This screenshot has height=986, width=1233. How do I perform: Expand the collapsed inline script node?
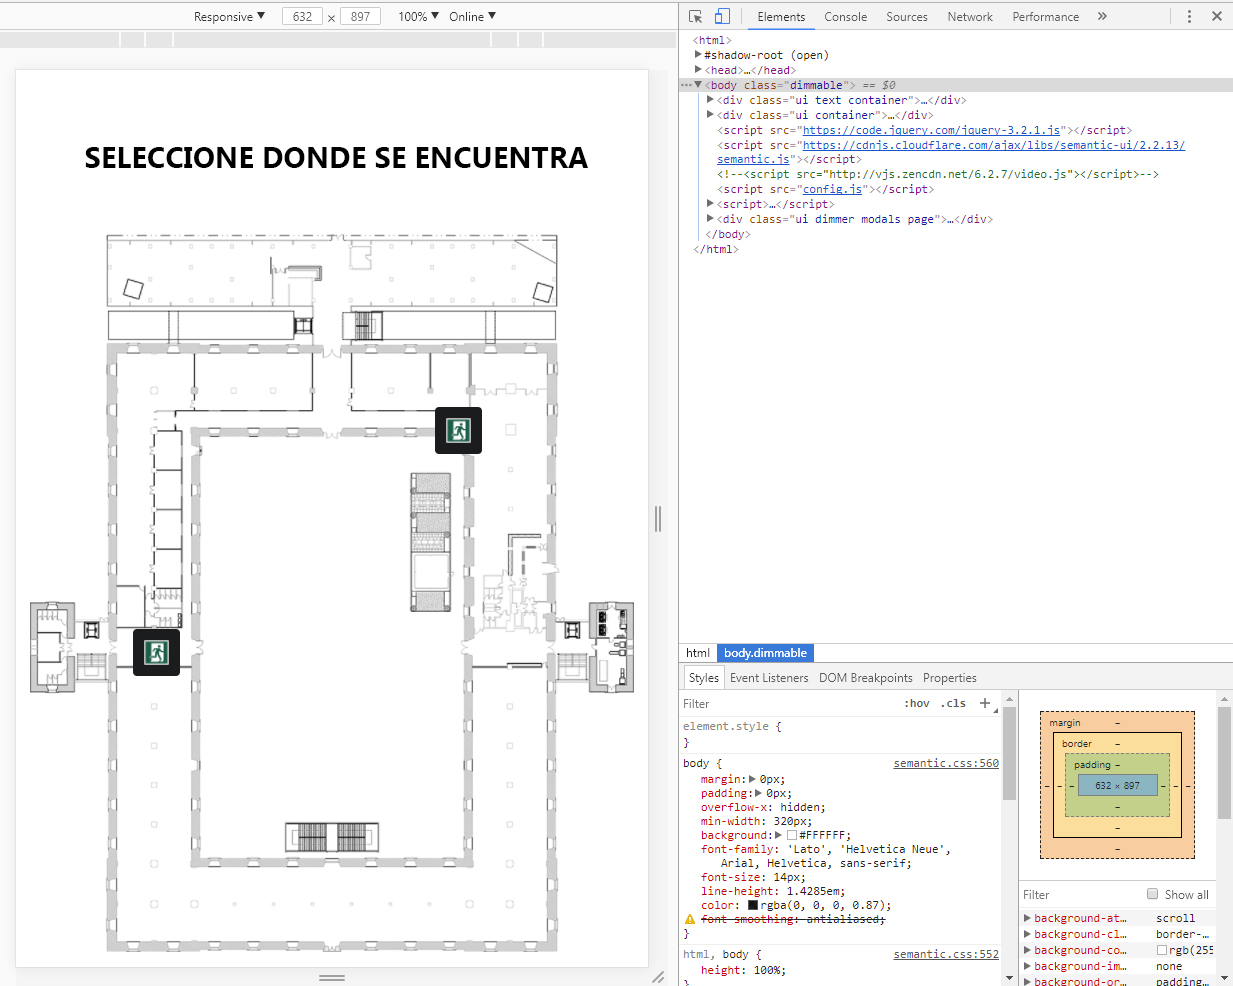(x=710, y=204)
